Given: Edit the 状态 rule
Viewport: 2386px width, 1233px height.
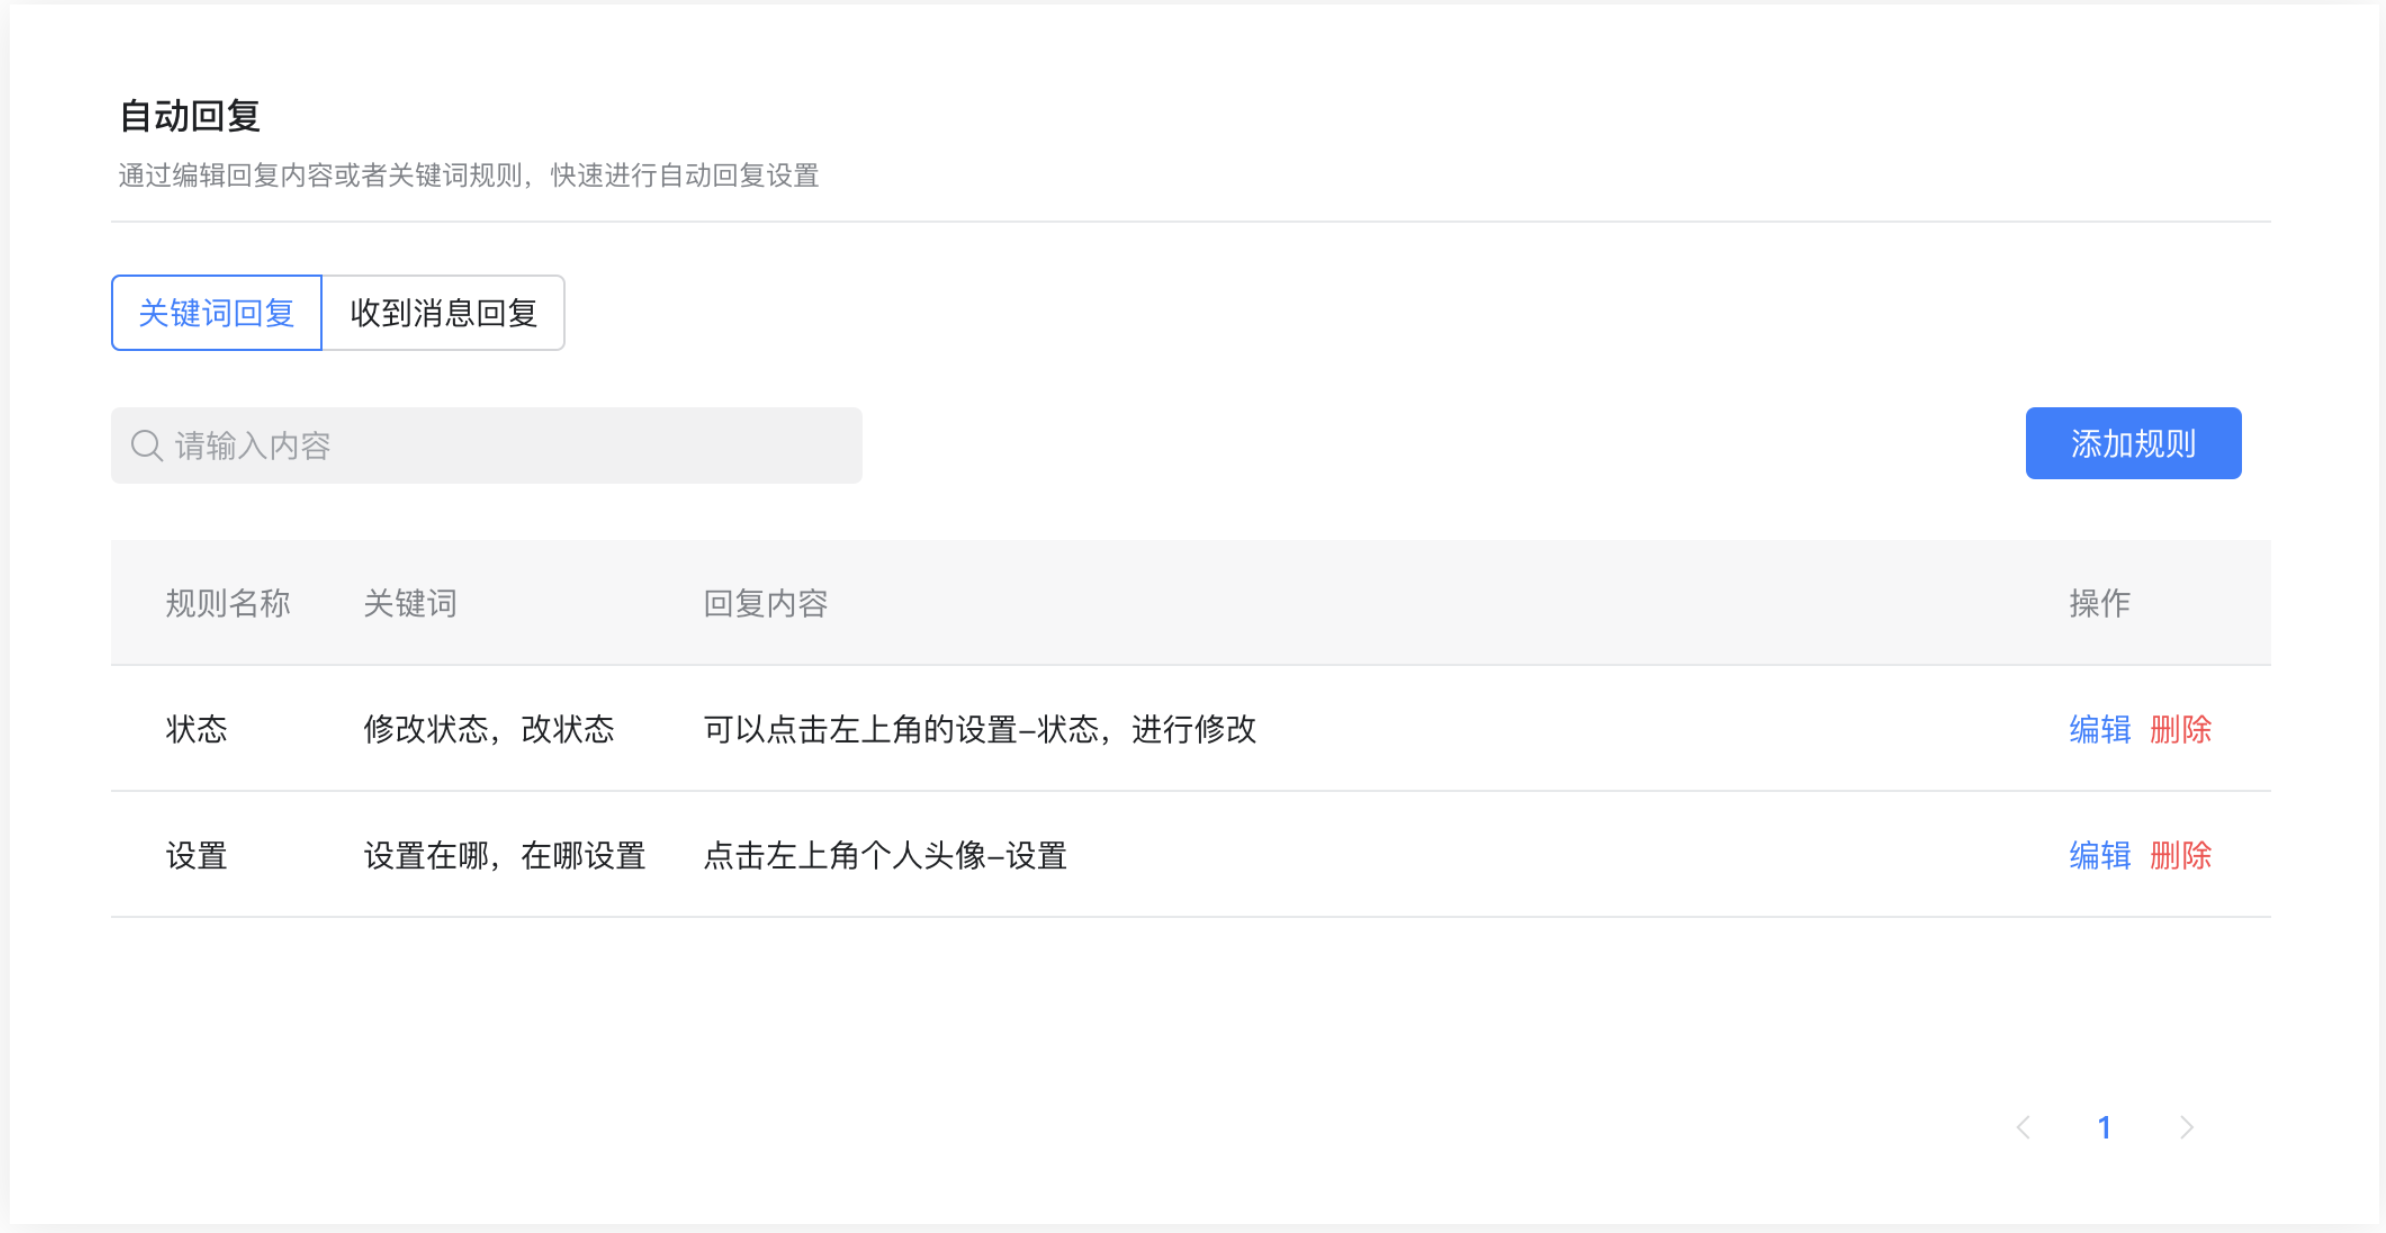Looking at the screenshot, I should point(2098,730).
